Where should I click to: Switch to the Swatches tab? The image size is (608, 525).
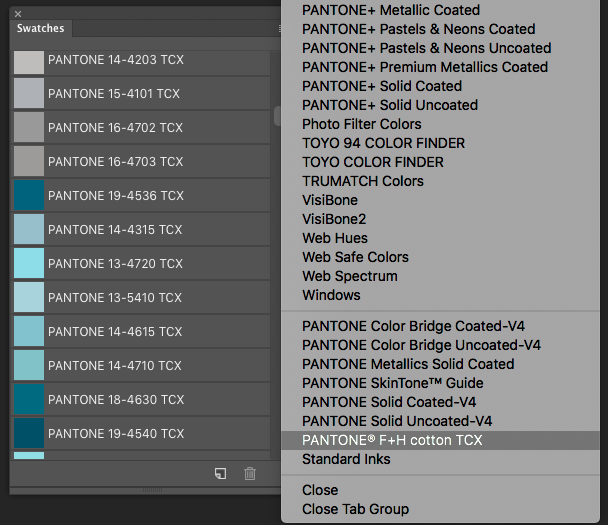click(x=41, y=29)
